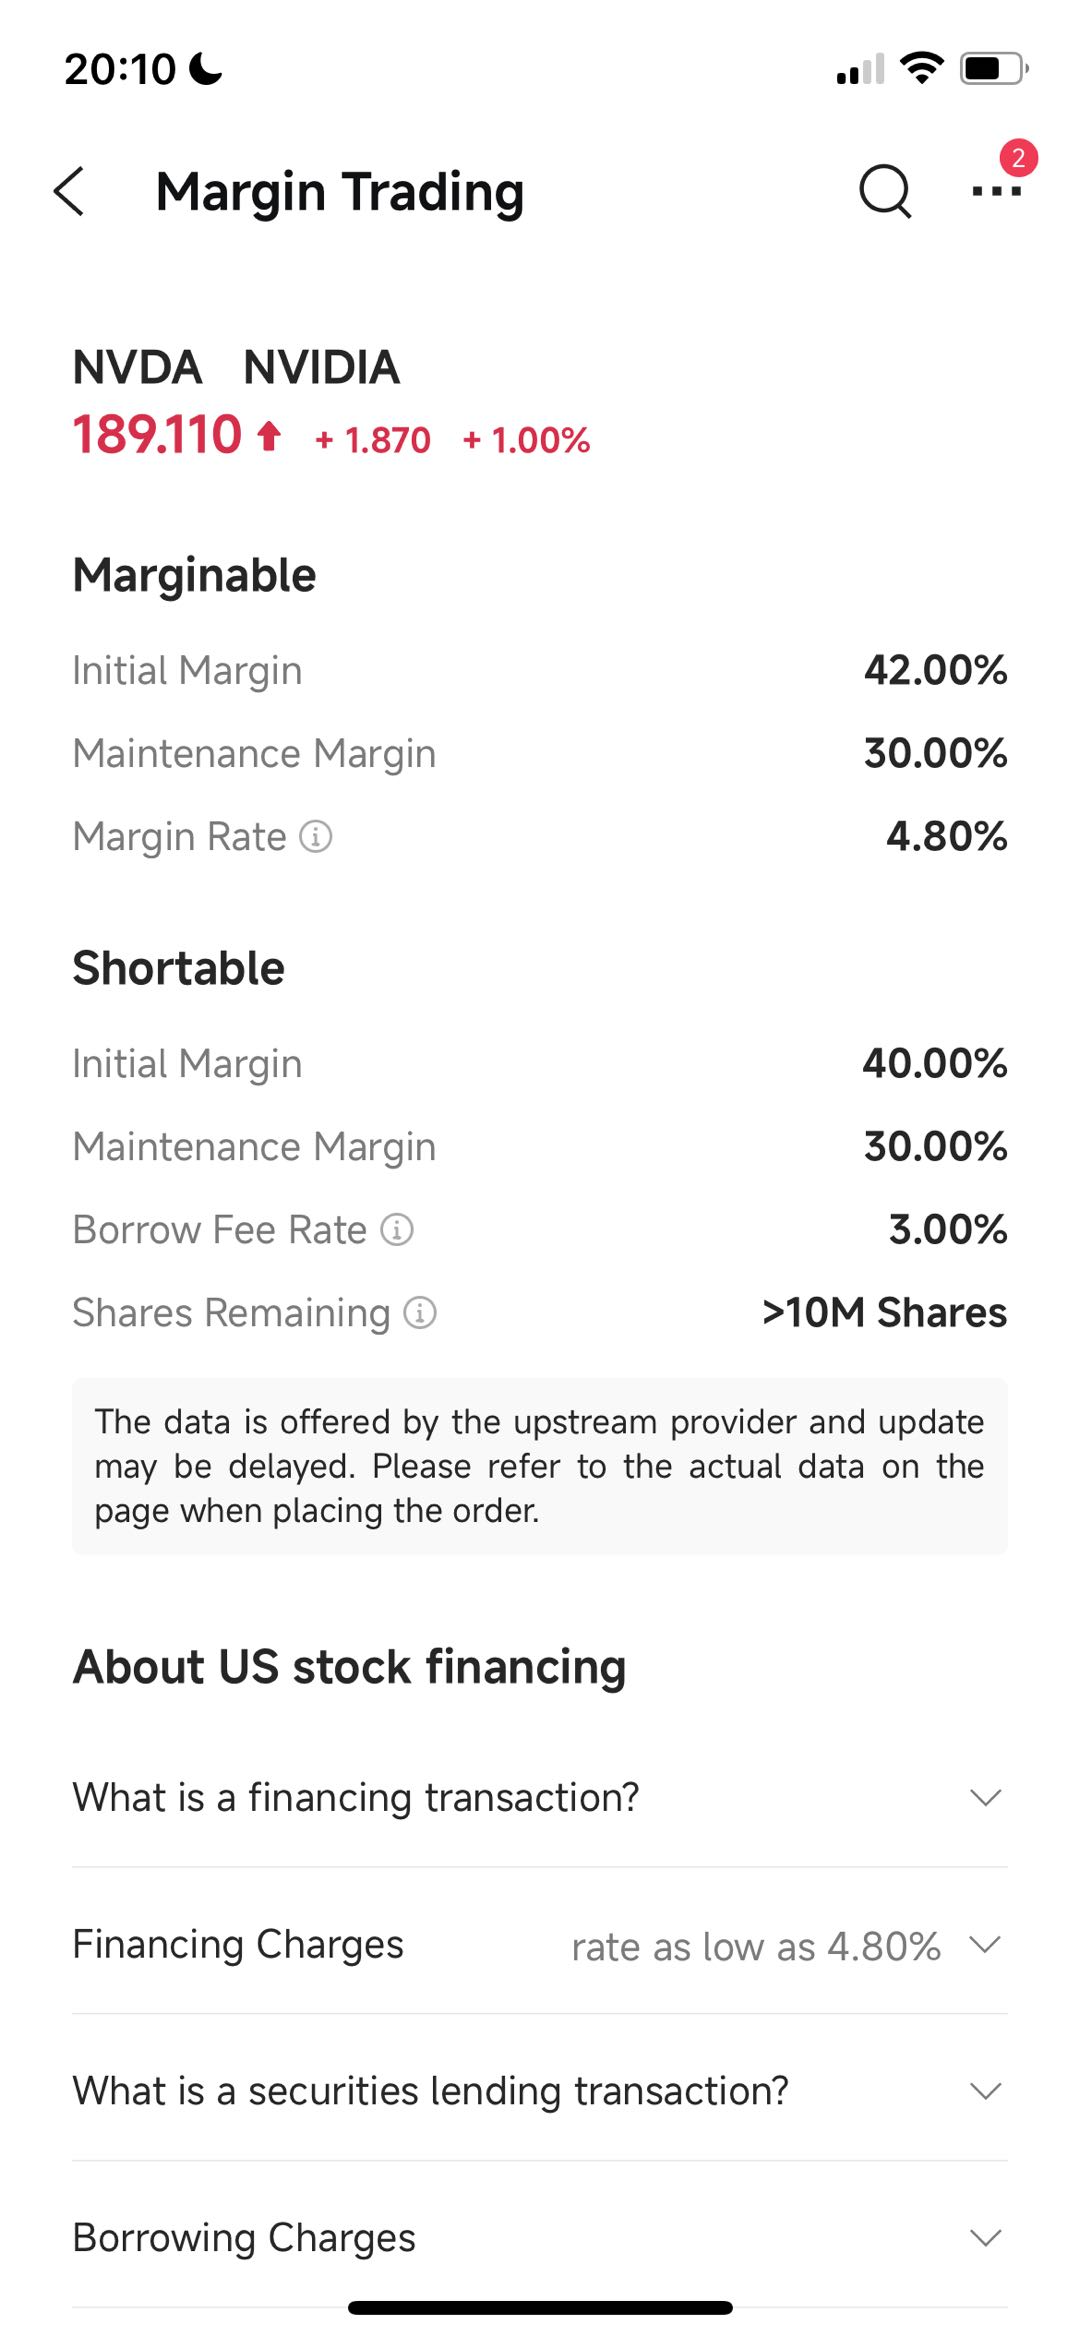Tap the Borrow Fee Rate info icon
The image size is (1080, 2337).
(397, 1229)
